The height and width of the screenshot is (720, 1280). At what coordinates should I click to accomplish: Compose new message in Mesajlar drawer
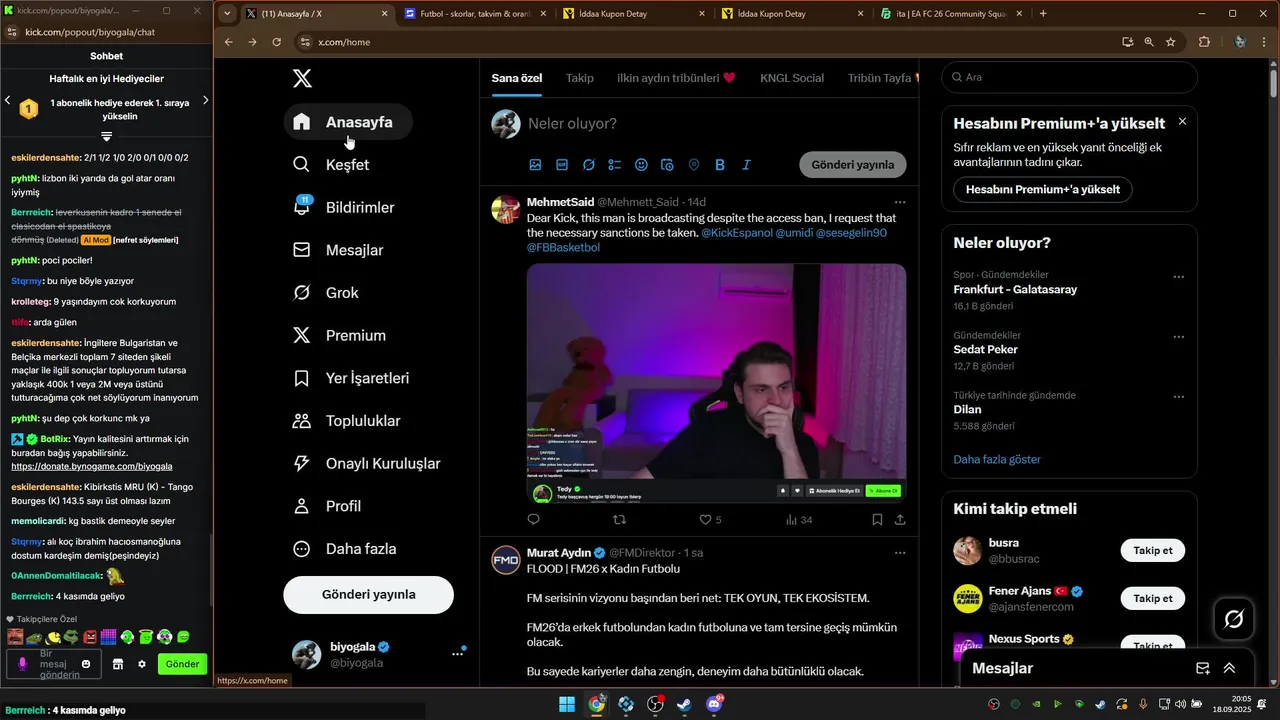point(1203,668)
